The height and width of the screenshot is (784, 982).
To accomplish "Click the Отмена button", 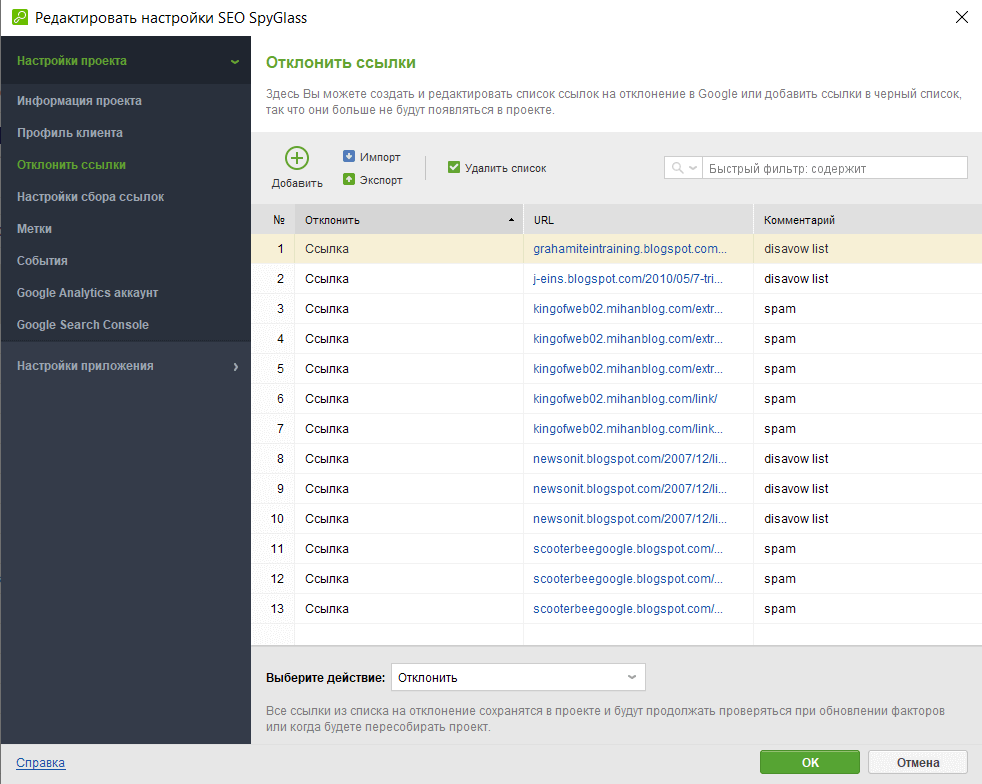I will (917, 762).
